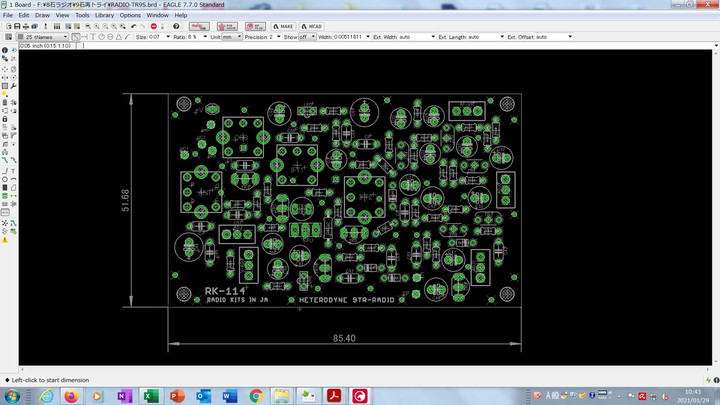Open the 25 tNames layer dropdown

(42, 37)
